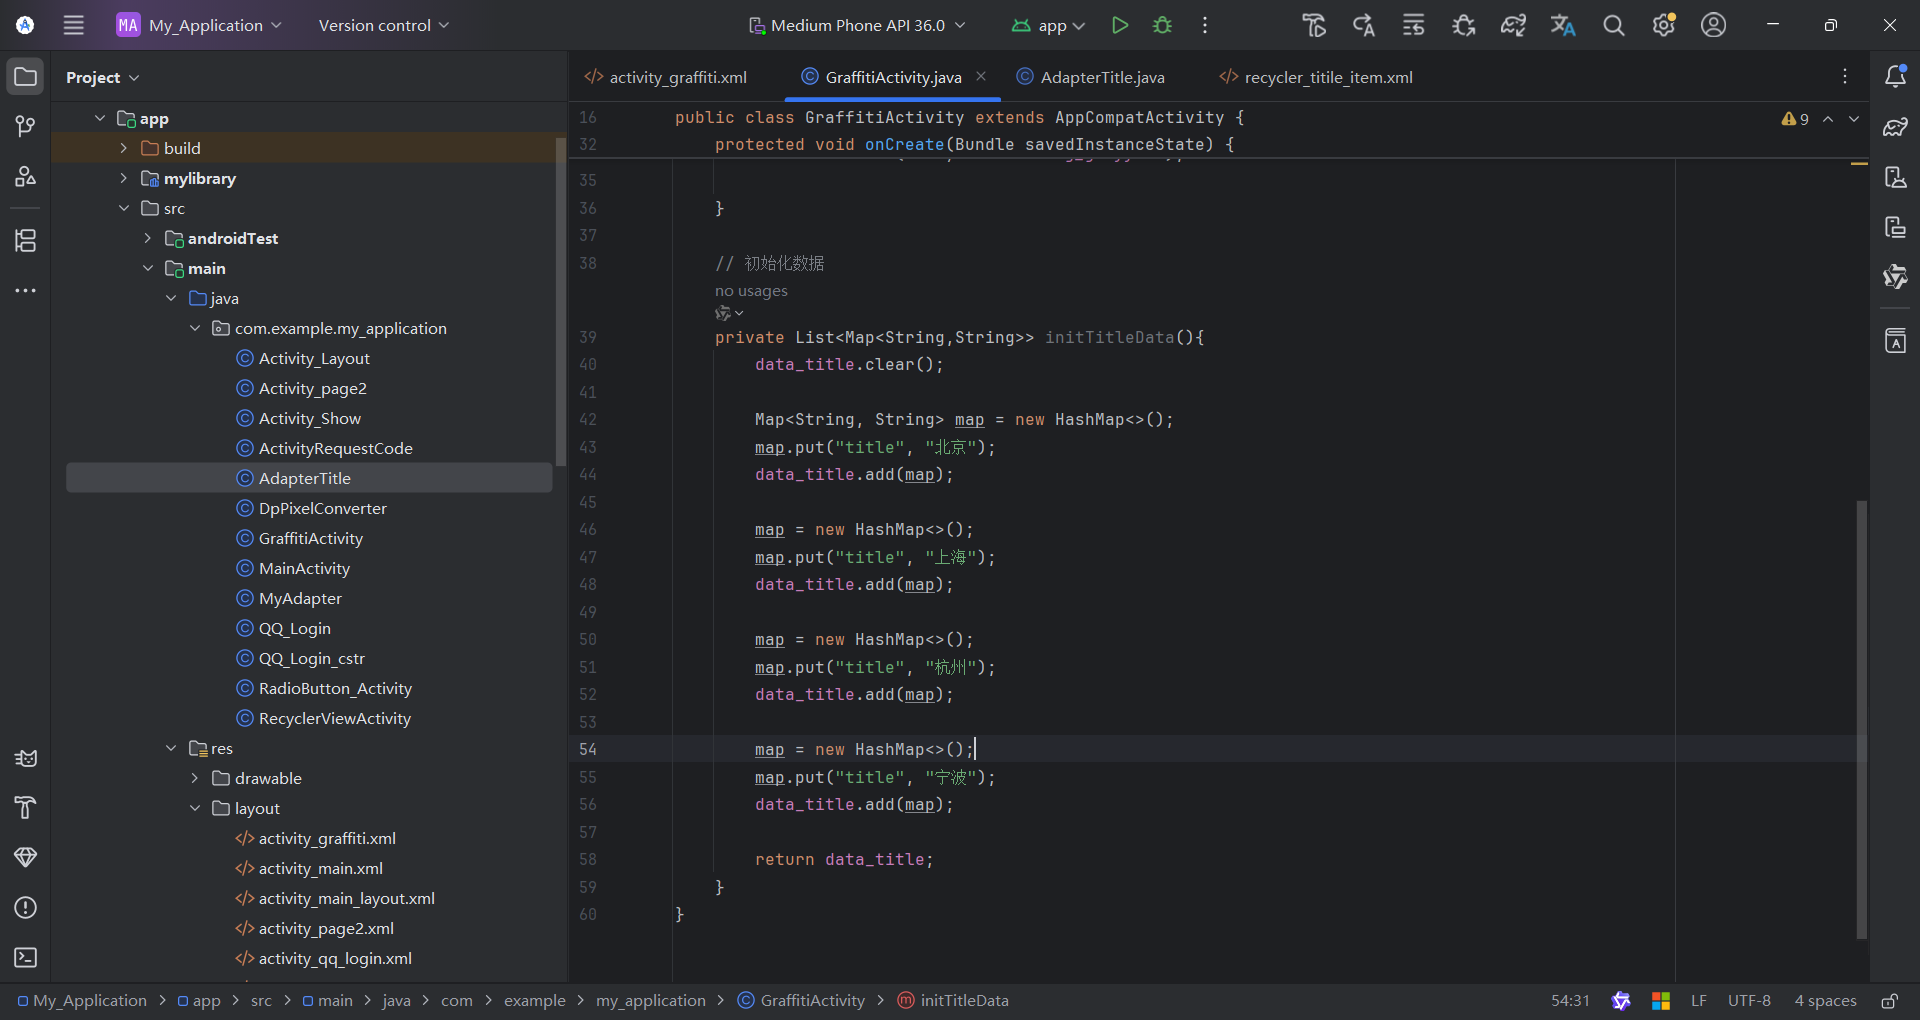Open the Notifications bell panel
This screenshot has height=1020, width=1920.
pyautogui.click(x=1895, y=77)
